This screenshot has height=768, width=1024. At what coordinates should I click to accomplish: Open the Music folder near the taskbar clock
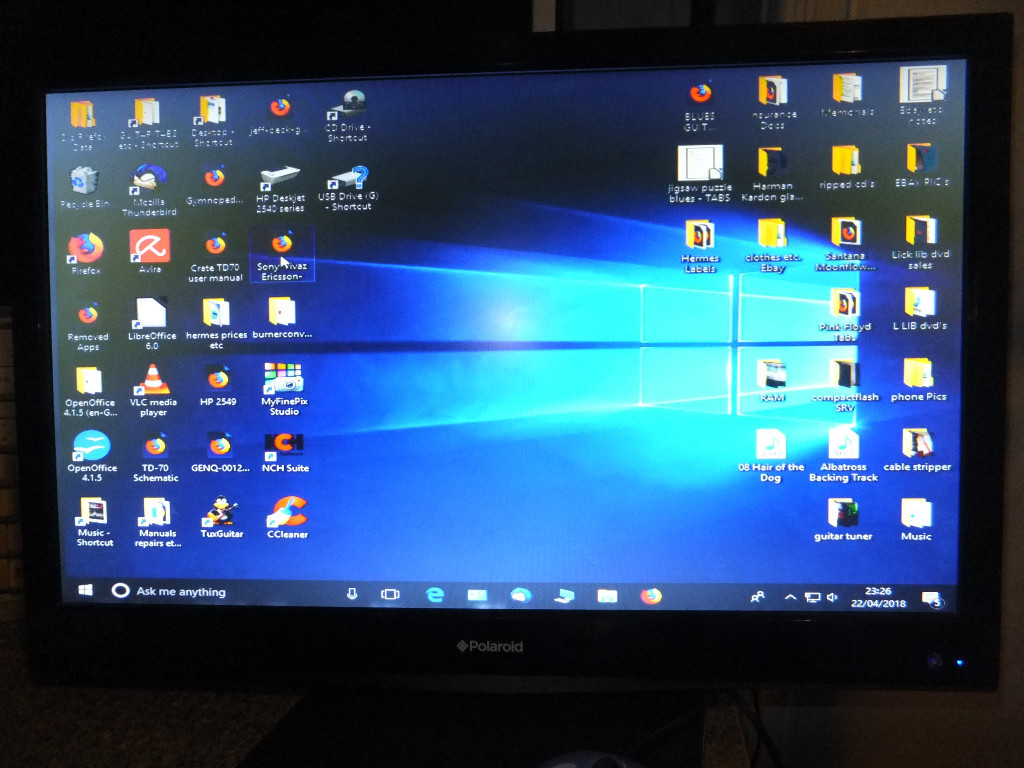(x=916, y=520)
